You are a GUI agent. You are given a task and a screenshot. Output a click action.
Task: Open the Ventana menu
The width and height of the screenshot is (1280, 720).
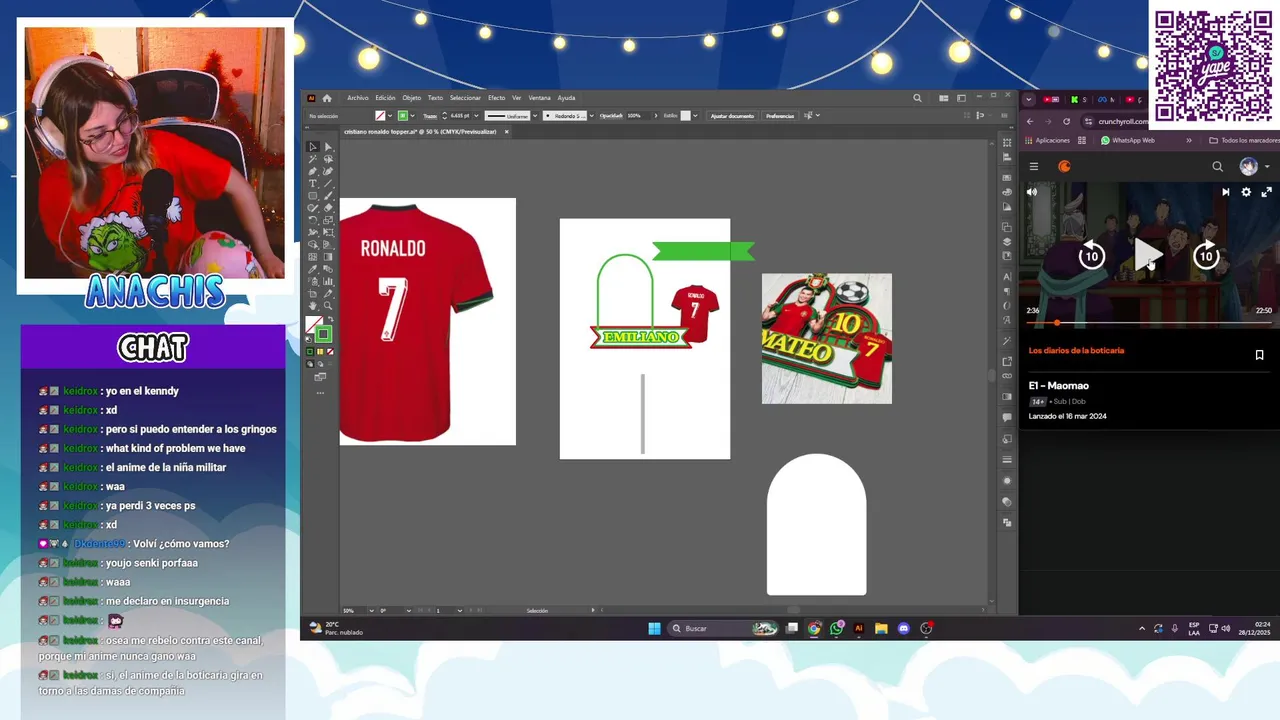(x=539, y=98)
